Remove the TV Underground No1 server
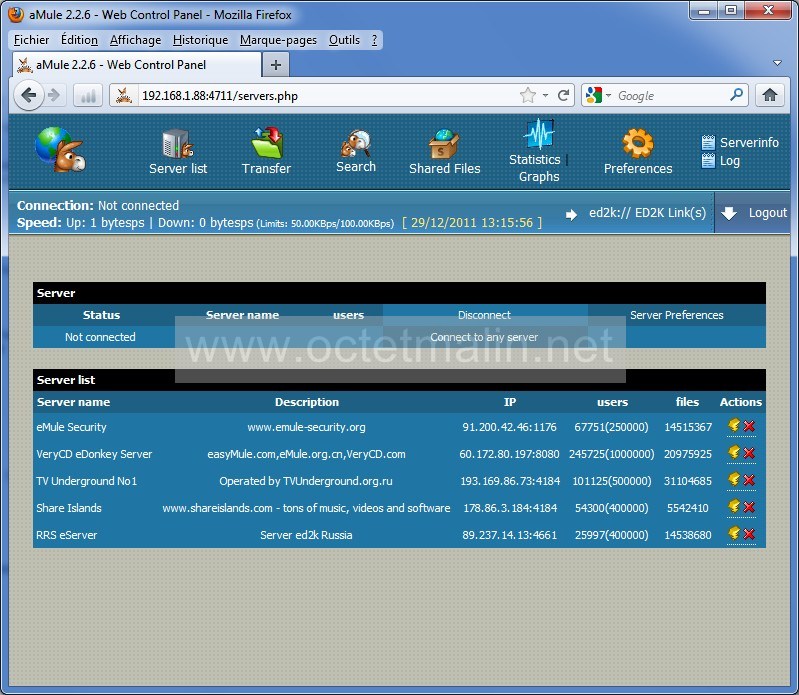 (749, 480)
